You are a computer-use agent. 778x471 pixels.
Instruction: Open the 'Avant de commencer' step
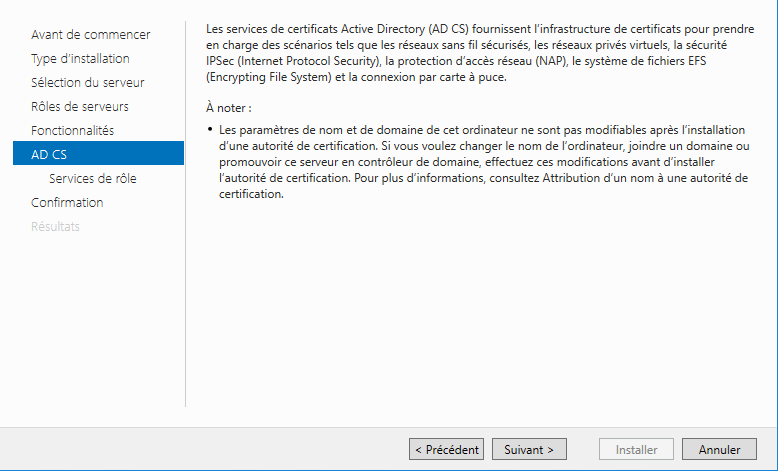(x=90, y=35)
